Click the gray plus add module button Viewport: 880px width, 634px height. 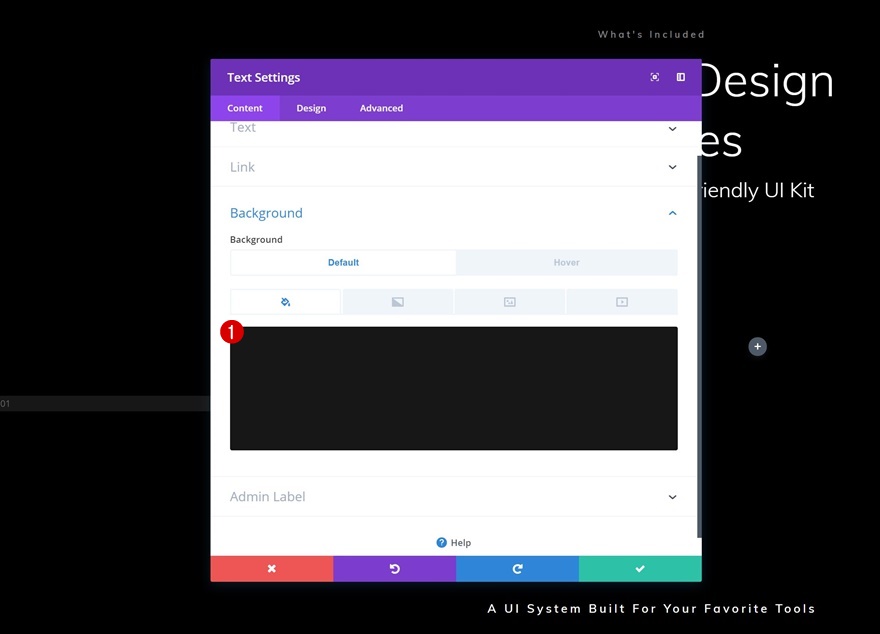757,347
